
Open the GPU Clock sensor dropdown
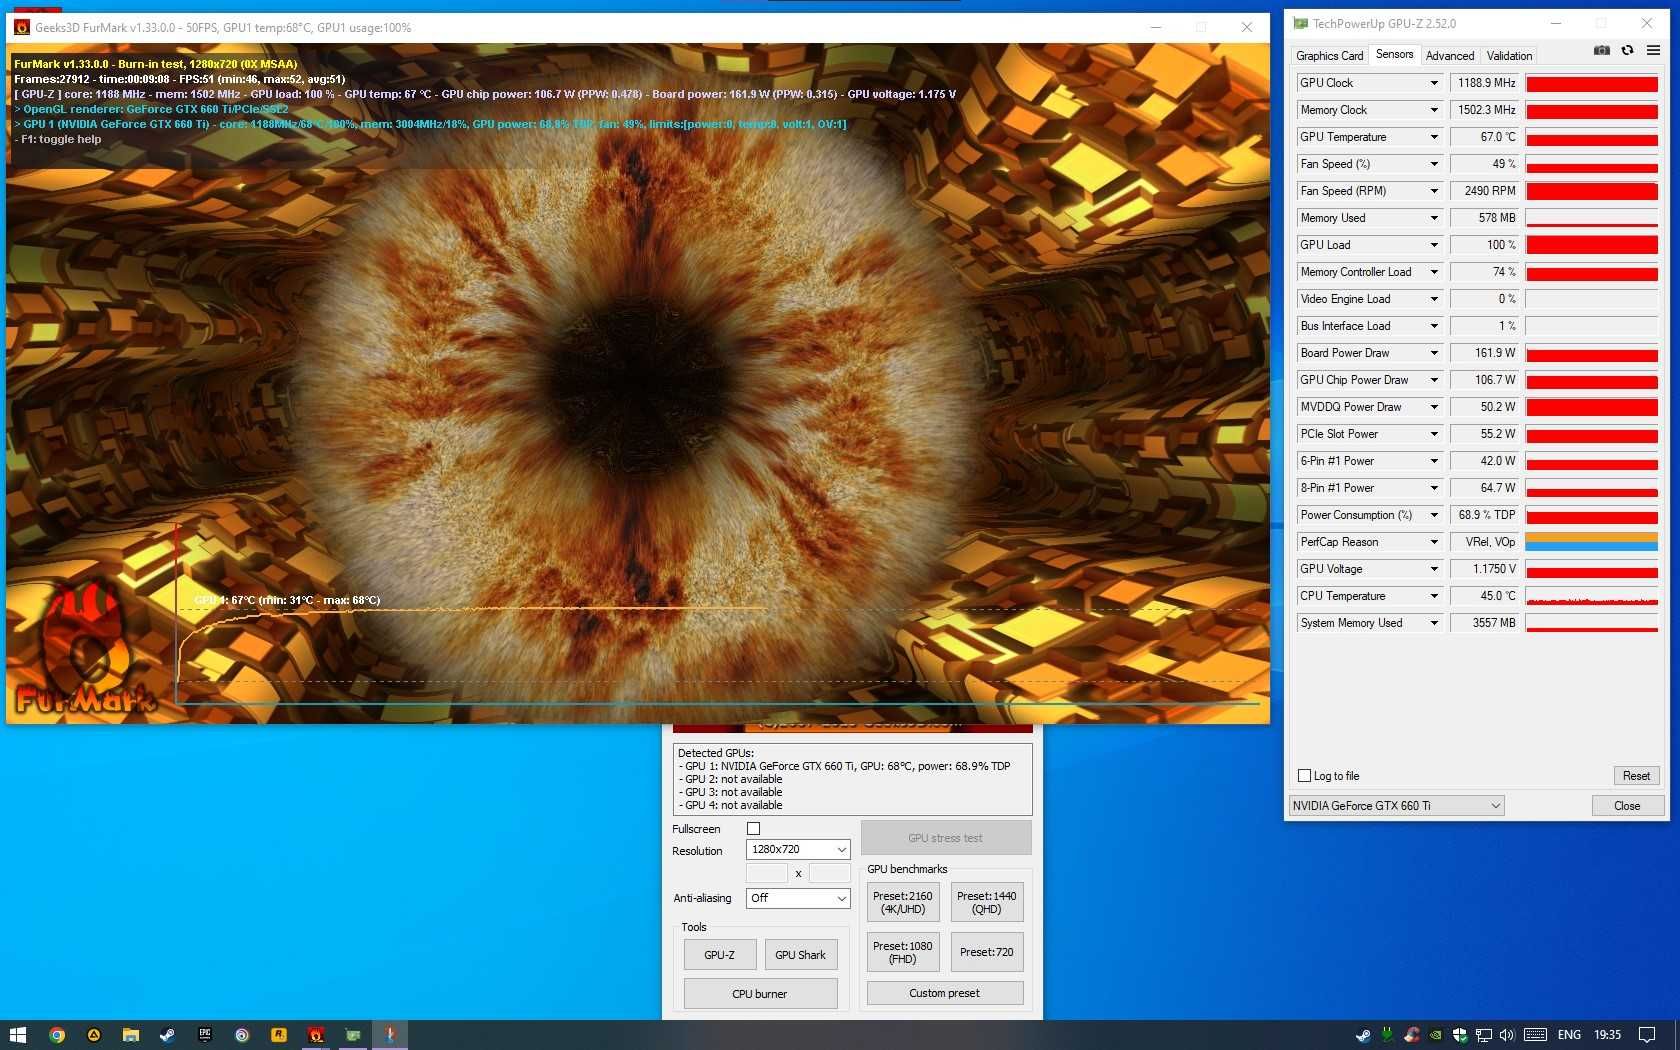tap(1434, 83)
